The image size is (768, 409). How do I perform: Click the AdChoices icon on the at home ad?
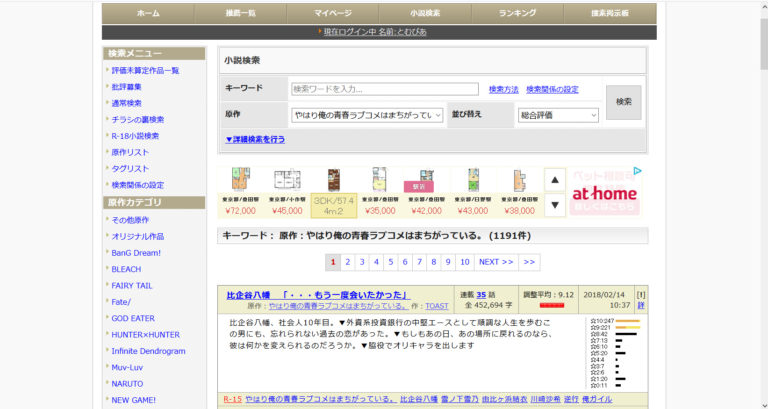tap(637, 171)
